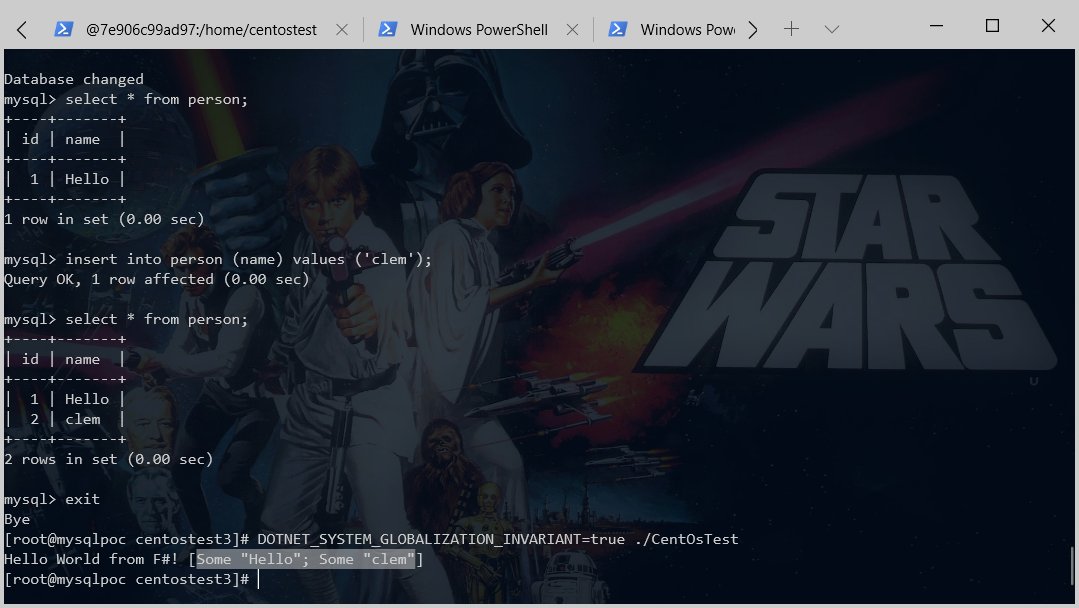The image size is (1079, 608).
Task: Go back to previous tabs with left chevron
Action: coord(22,30)
